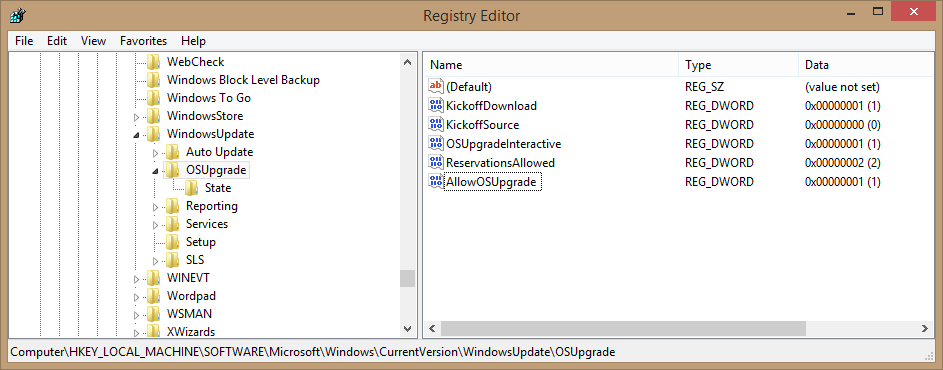Screen dimensions: 943x370
Task: Expand the WSMAN tree node
Action: (137, 315)
